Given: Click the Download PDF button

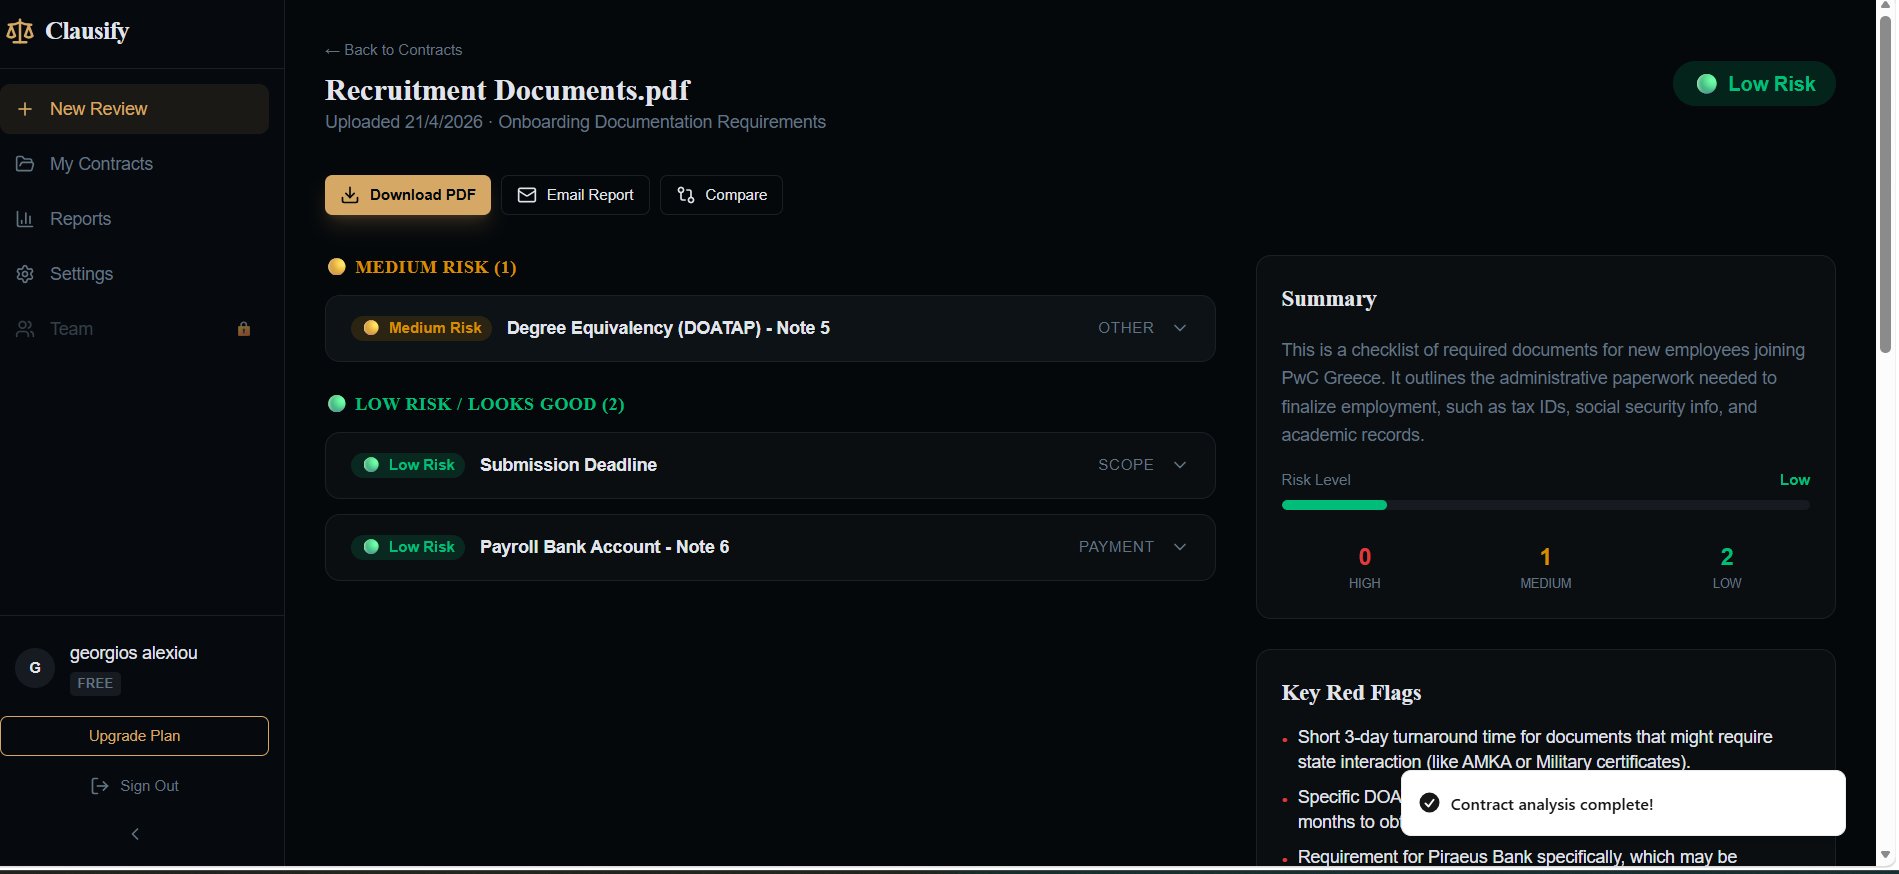Looking at the screenshot, I should tap(407, 195).
